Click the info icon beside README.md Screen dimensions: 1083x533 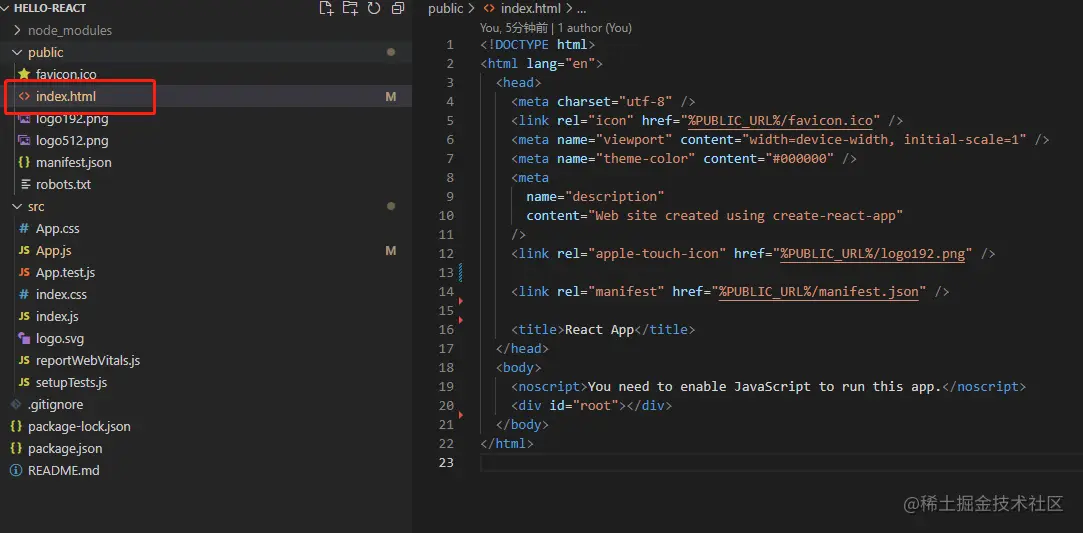click(16, 470)
